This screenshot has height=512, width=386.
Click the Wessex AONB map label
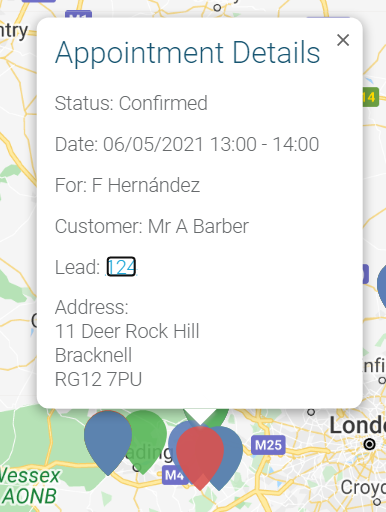click(x=29, y=486)
